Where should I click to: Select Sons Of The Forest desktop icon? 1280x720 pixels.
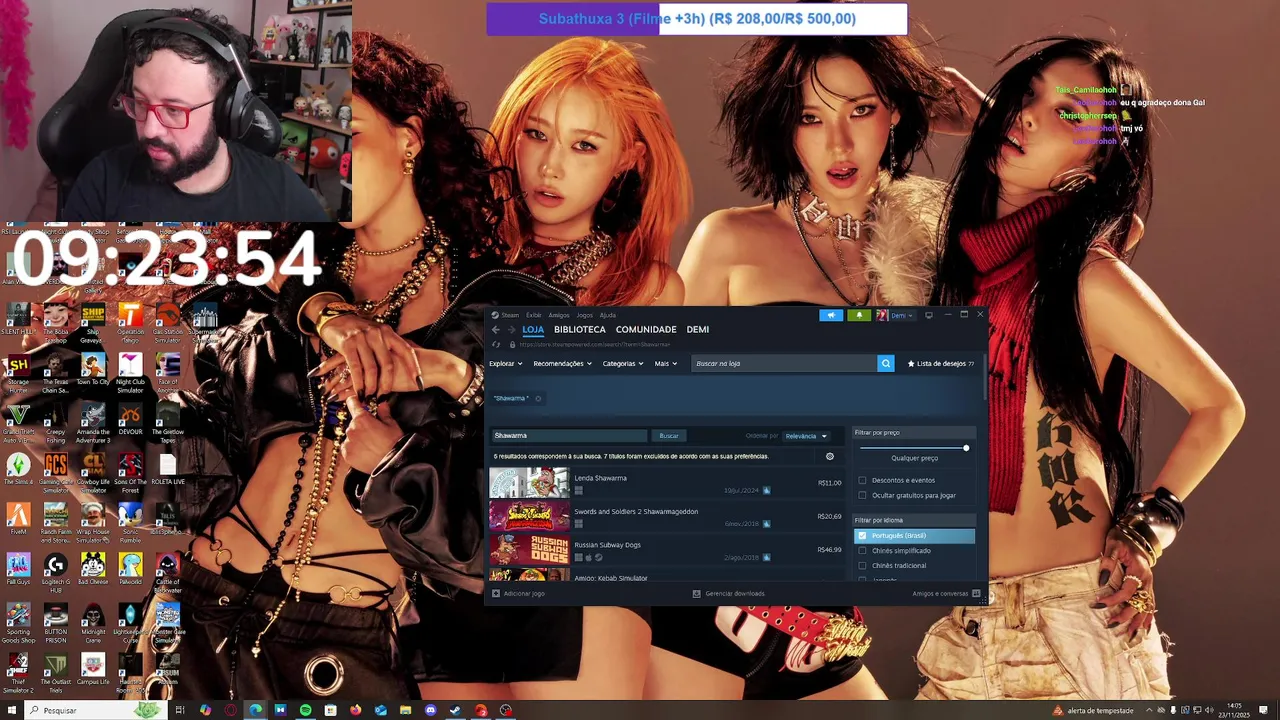coord(130,473)
